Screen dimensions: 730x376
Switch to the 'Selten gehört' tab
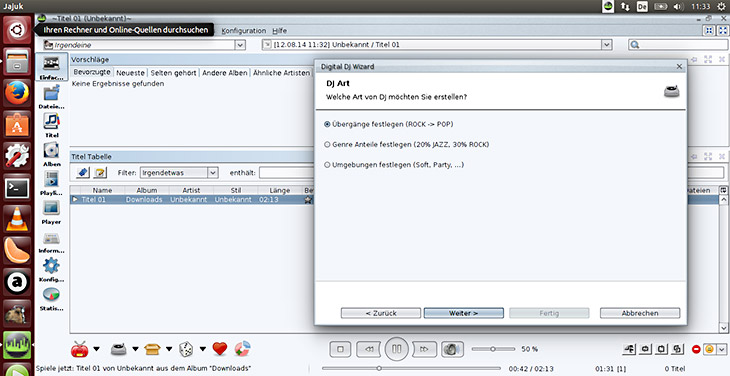[174, 73]
